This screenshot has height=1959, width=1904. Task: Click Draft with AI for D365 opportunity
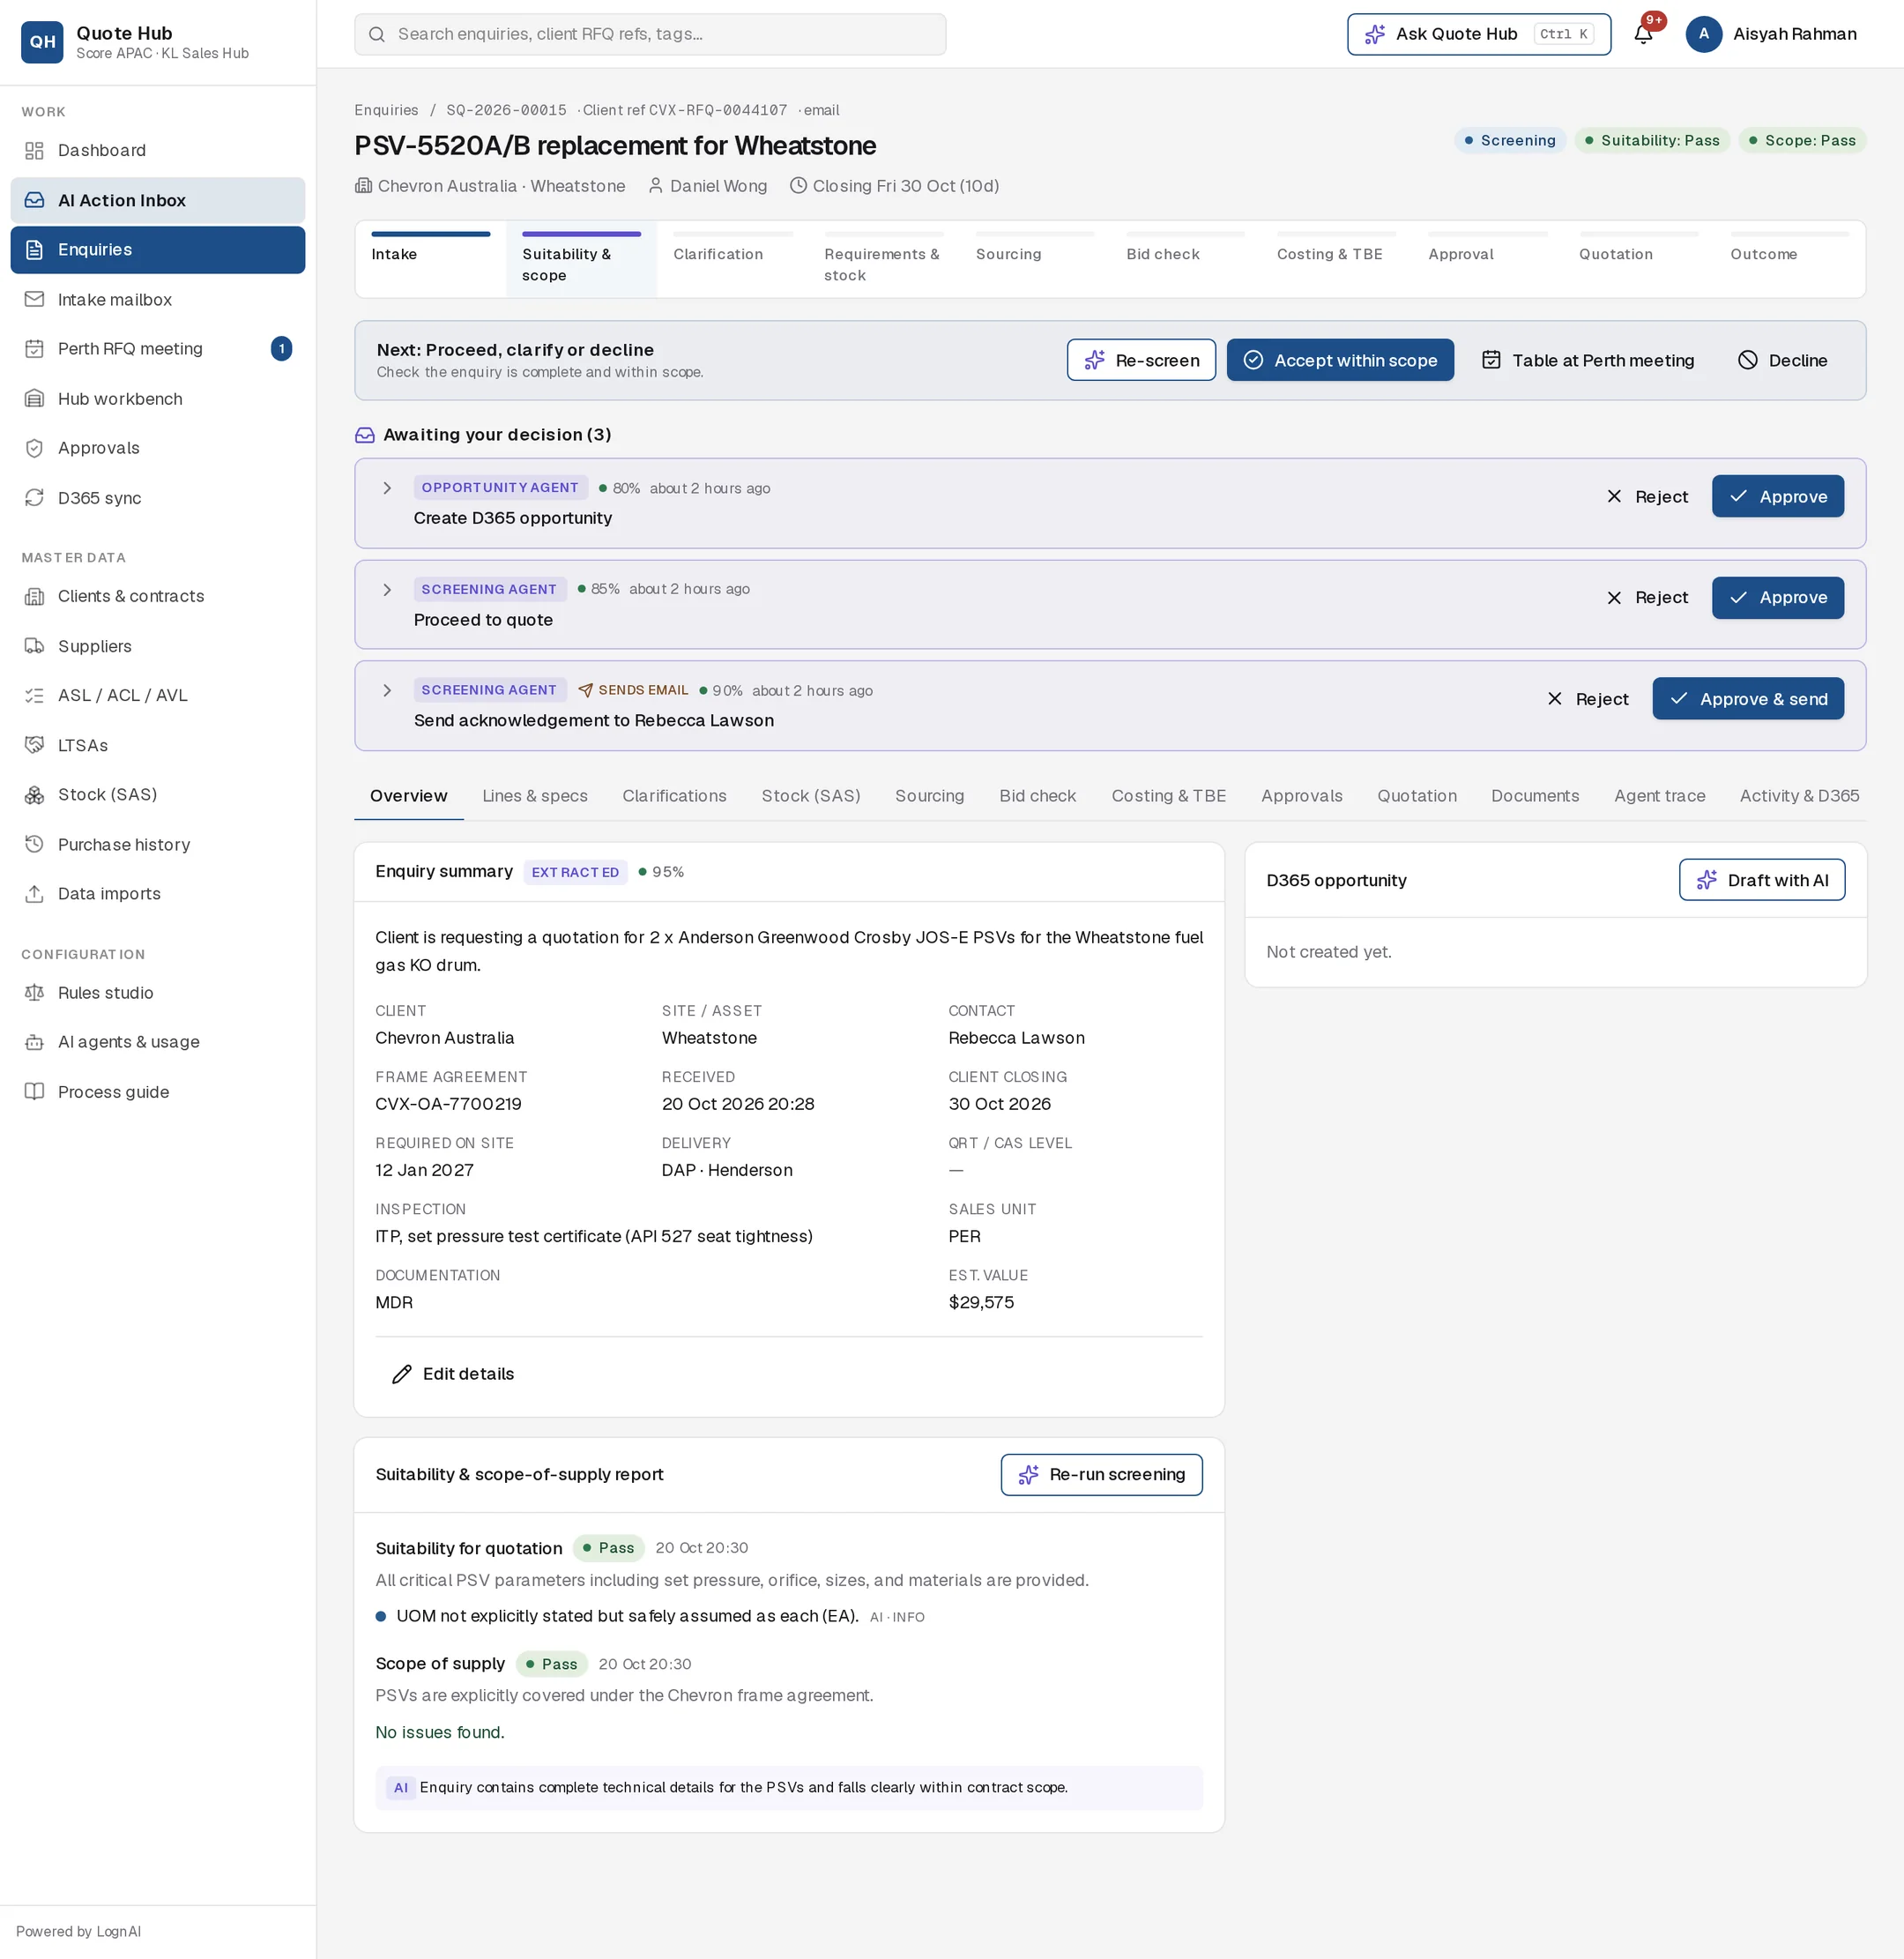pos(1762,880)
